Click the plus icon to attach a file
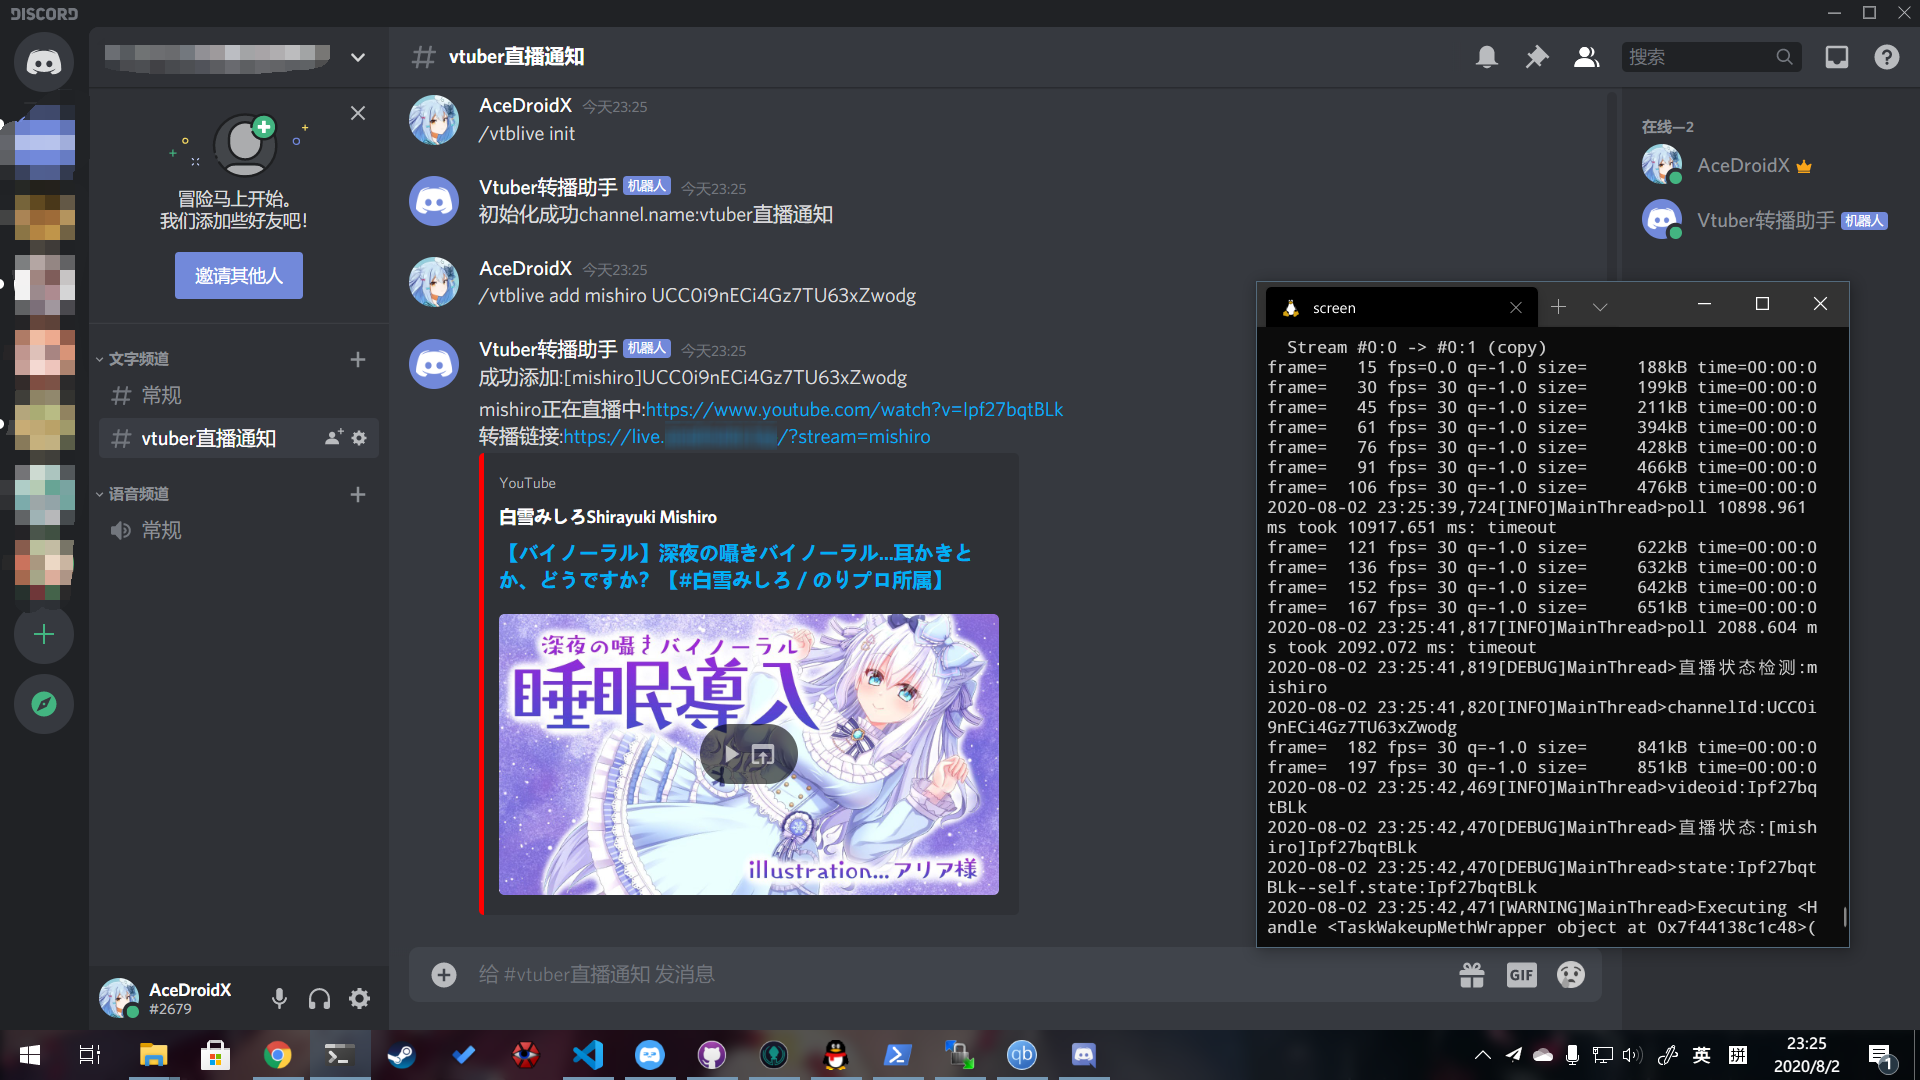1920x1080 pixels. coord(443,974)
